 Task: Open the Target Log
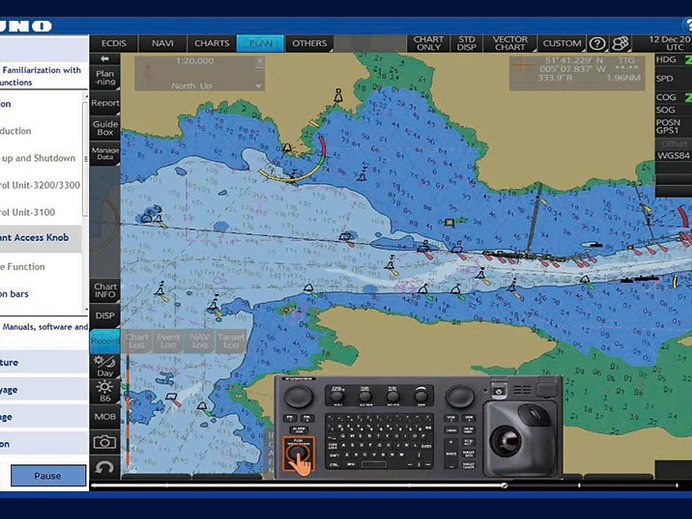tap(231, 341)
